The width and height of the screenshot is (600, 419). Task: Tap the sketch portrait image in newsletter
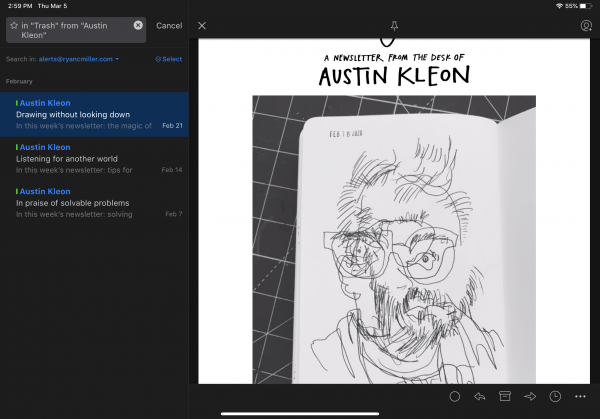(x=393, y=238)
